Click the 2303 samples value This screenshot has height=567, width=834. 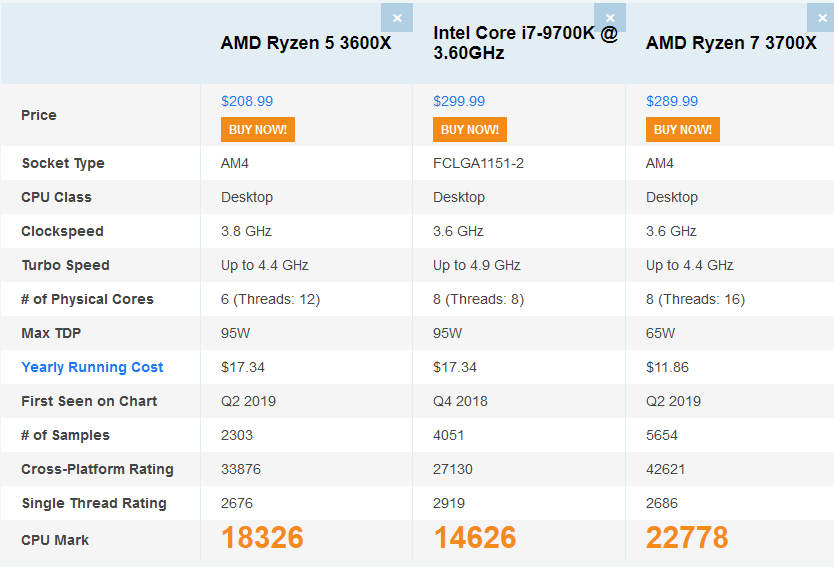click(x=237, y=435)
